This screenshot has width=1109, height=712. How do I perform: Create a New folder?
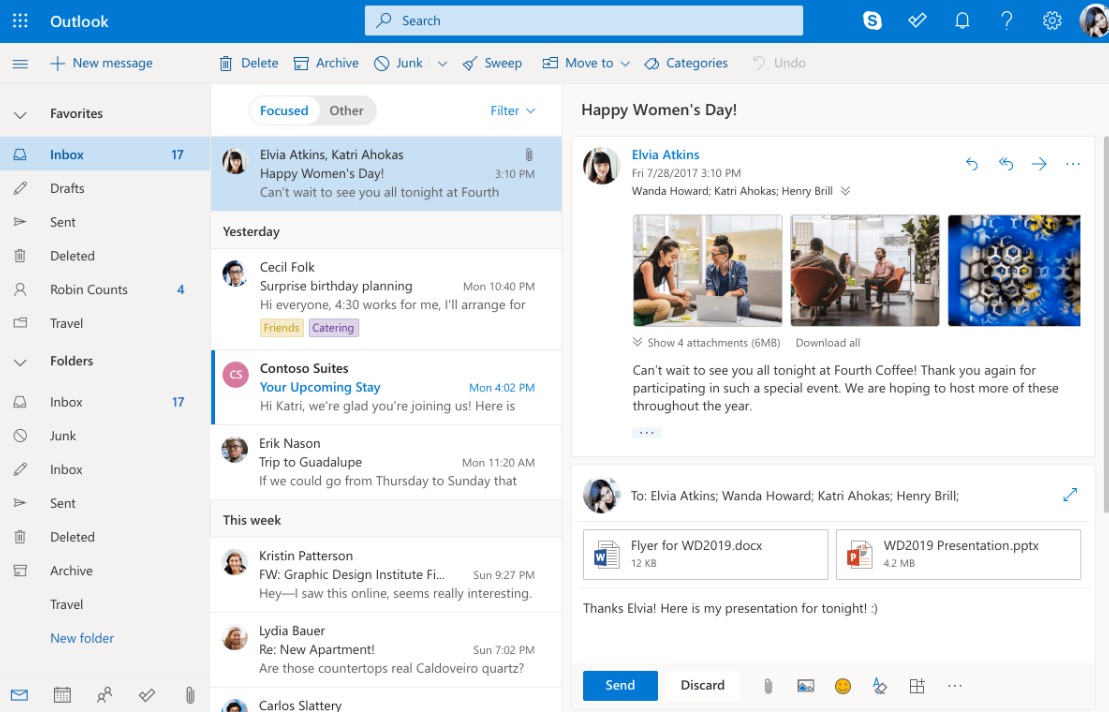point(82,638)
